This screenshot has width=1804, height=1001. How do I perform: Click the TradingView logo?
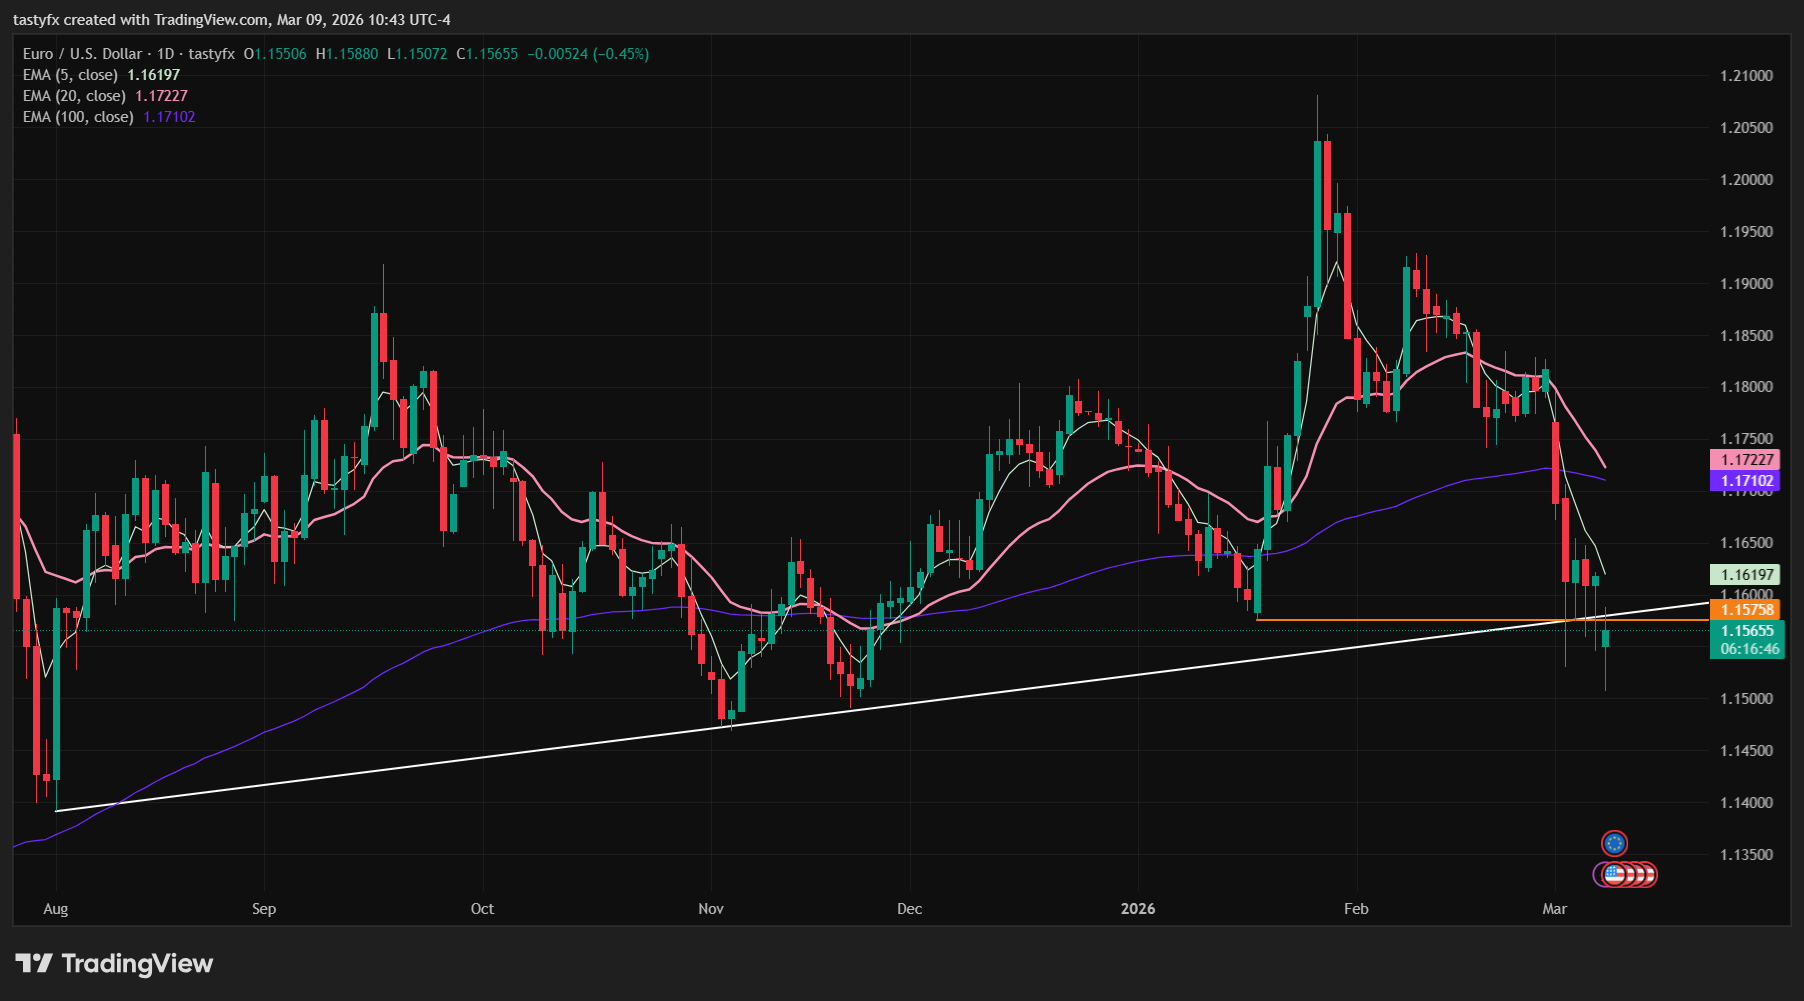pyautogui.click(x=112, y=963)
